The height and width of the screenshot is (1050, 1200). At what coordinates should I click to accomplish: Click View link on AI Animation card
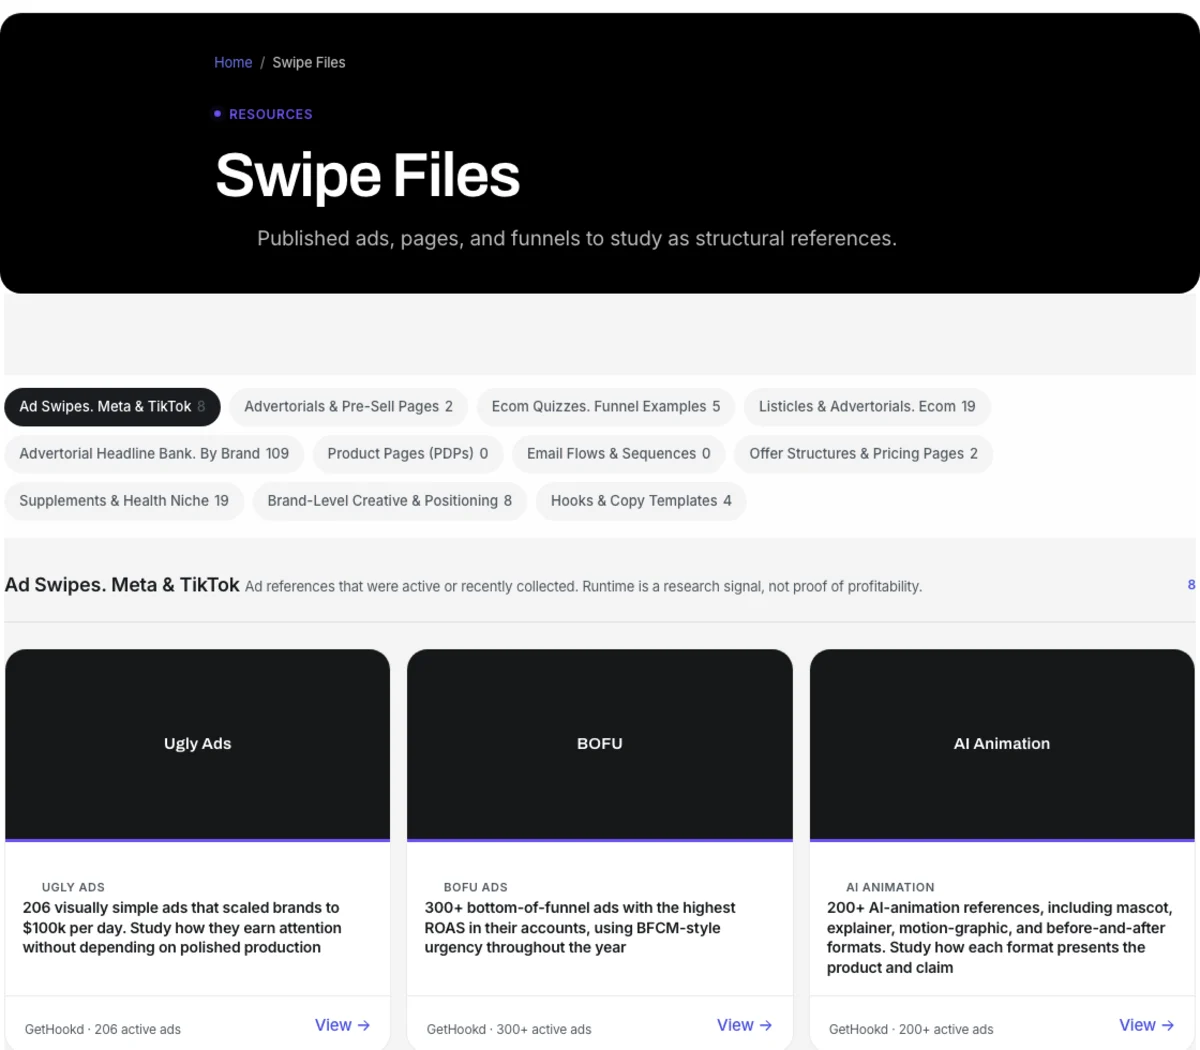[x=1146, y=1025]
